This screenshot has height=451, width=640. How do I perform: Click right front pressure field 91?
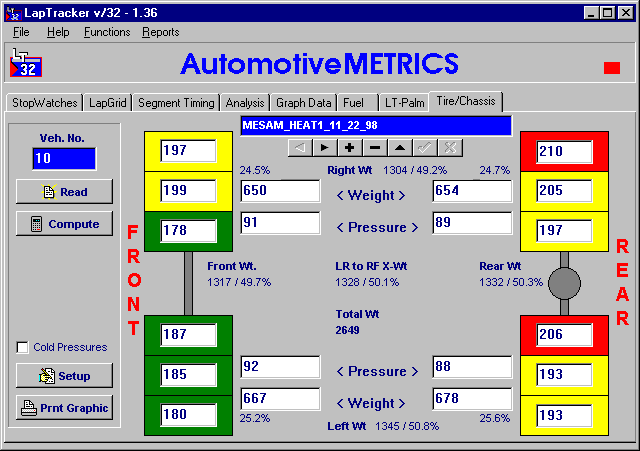tap(280, 223)
